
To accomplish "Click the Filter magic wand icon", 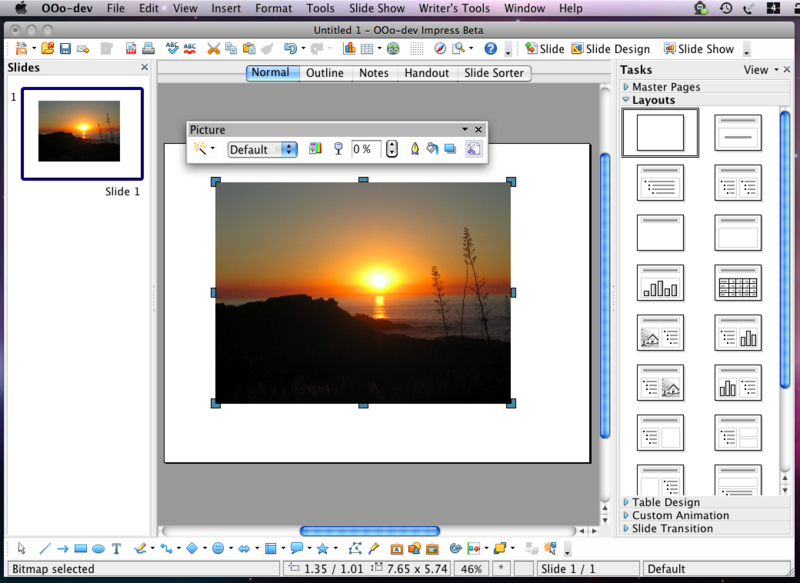I will point(201,149).
